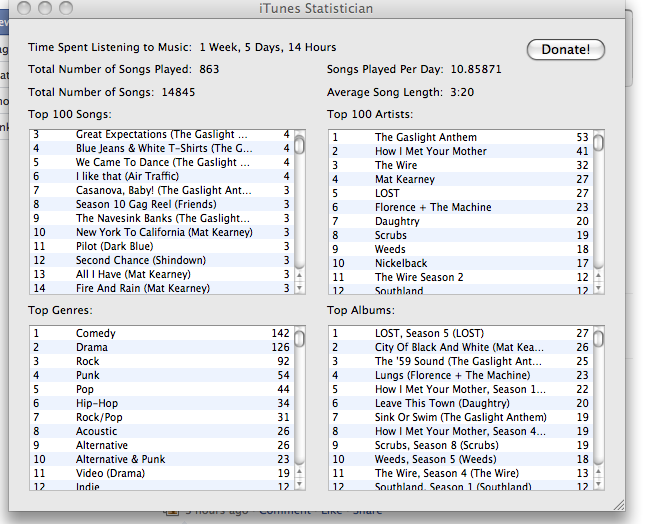
Task: Click the Donate! button
Action: [565, 50]
